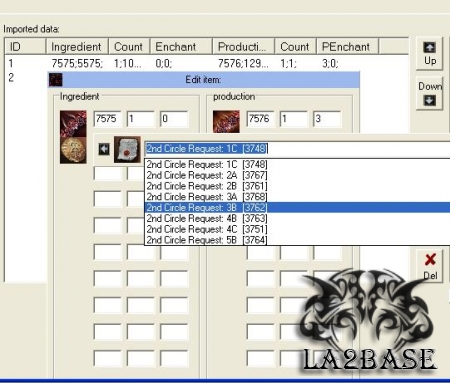Click the item search combo box field
This screenshot has width=450, height=383.
297,149
